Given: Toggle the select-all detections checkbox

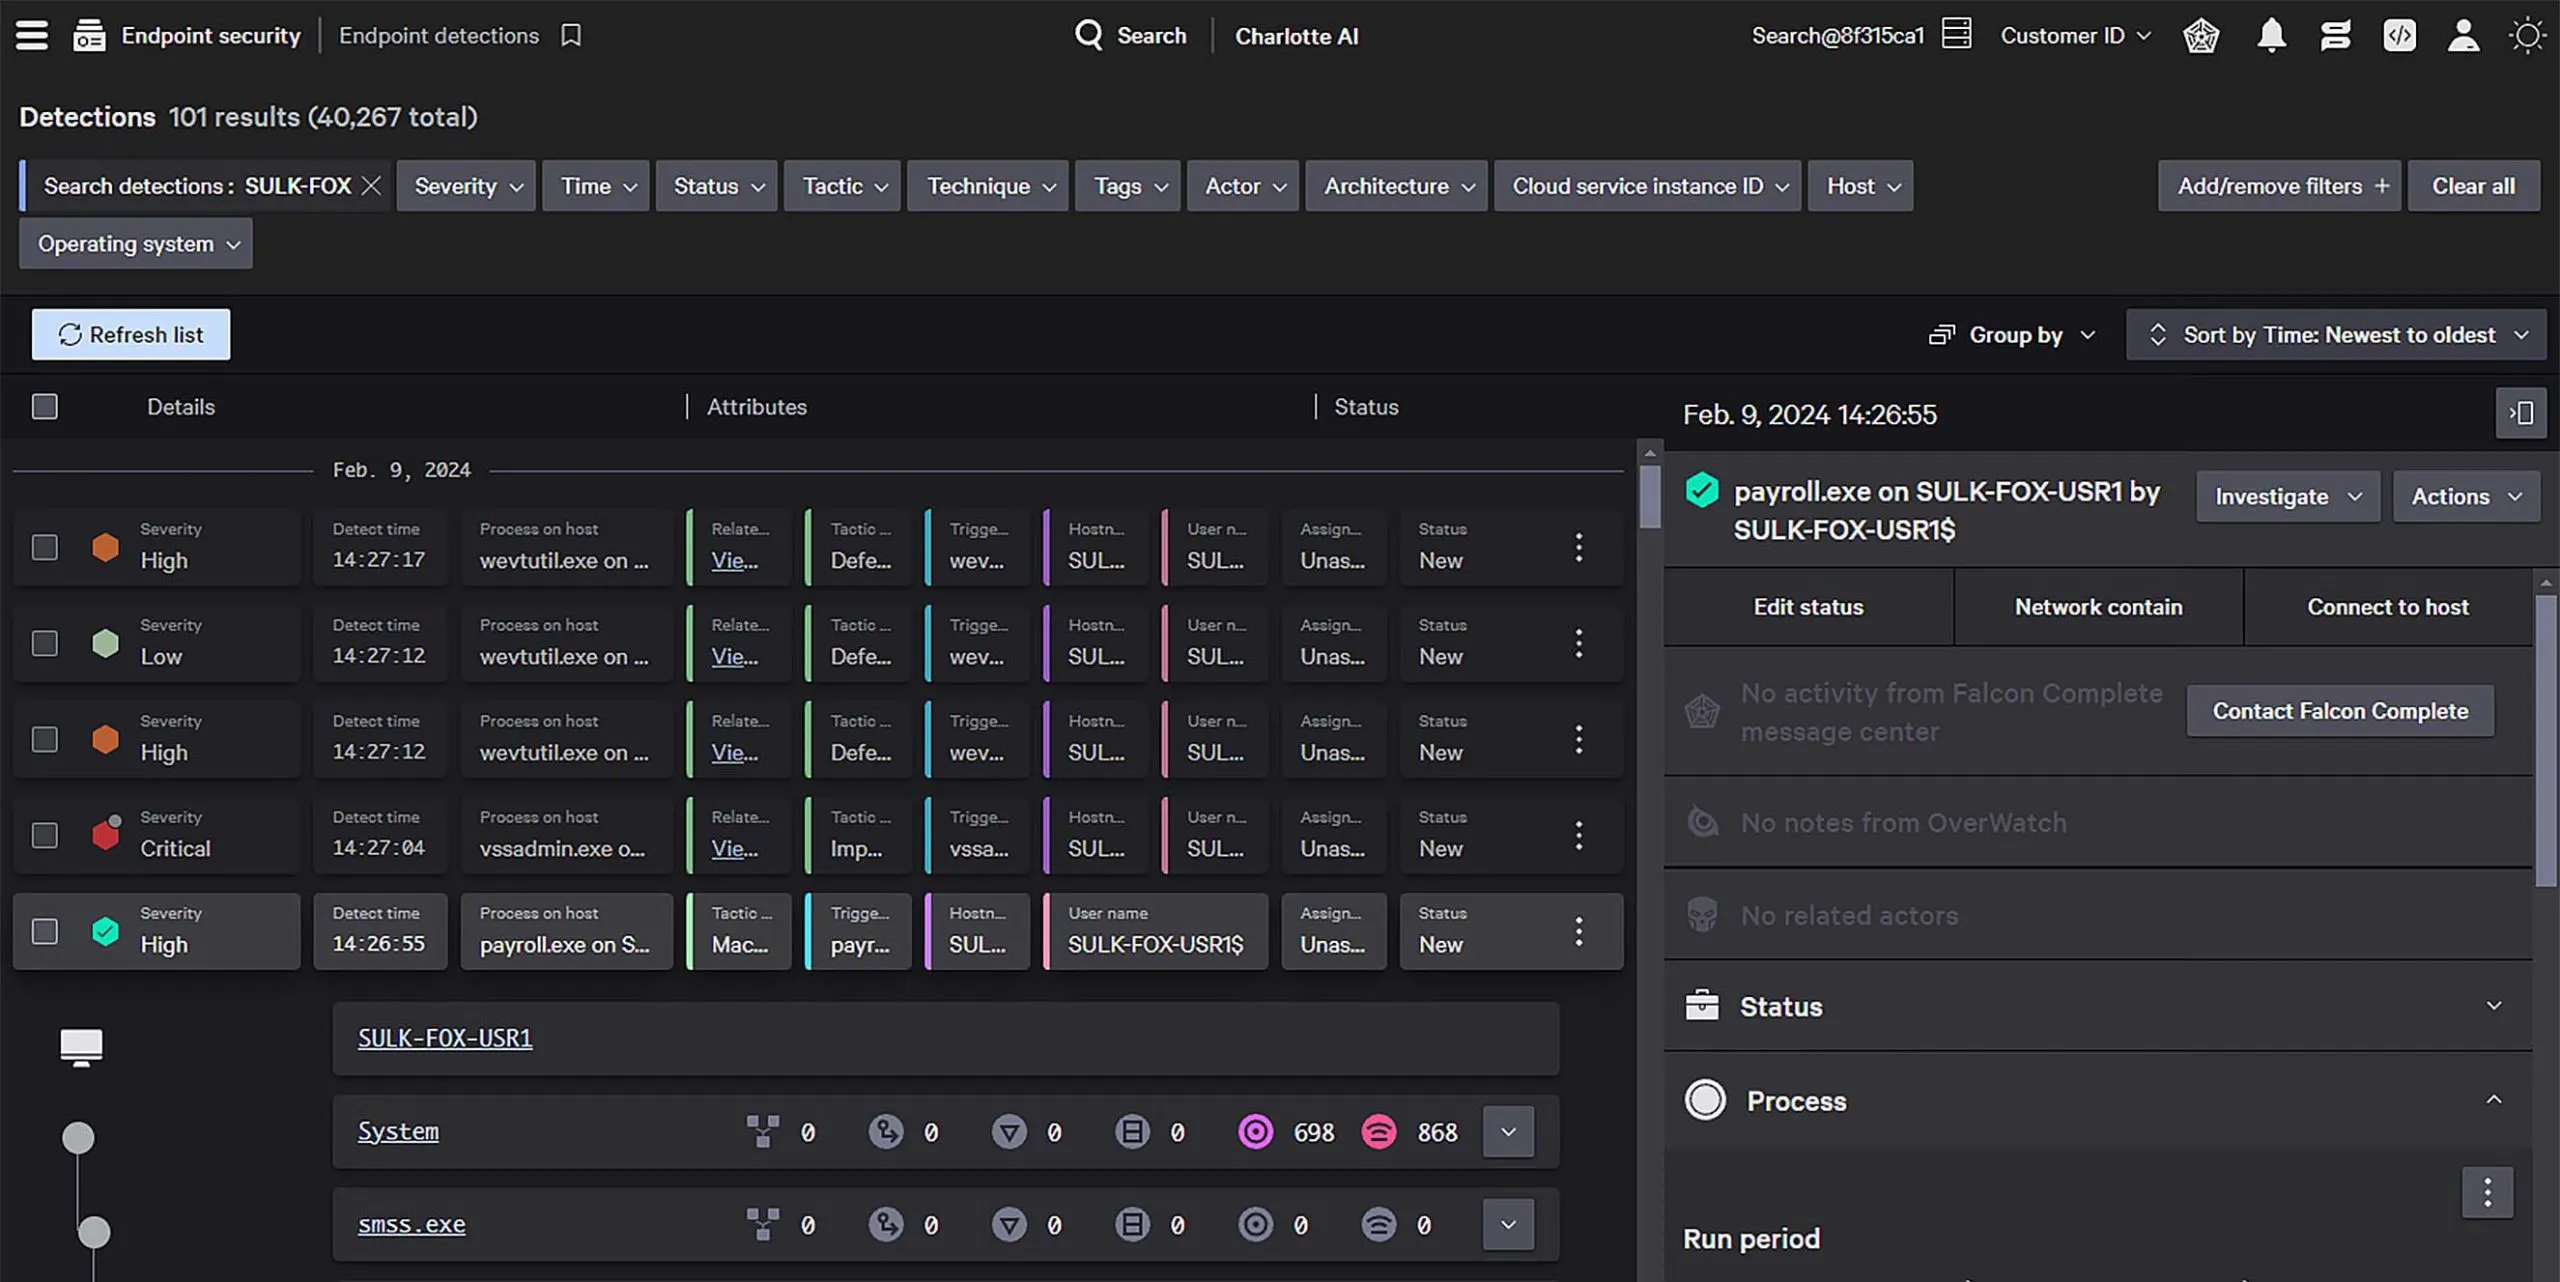Looking at the screenshot, I should [x=44, y=406].
